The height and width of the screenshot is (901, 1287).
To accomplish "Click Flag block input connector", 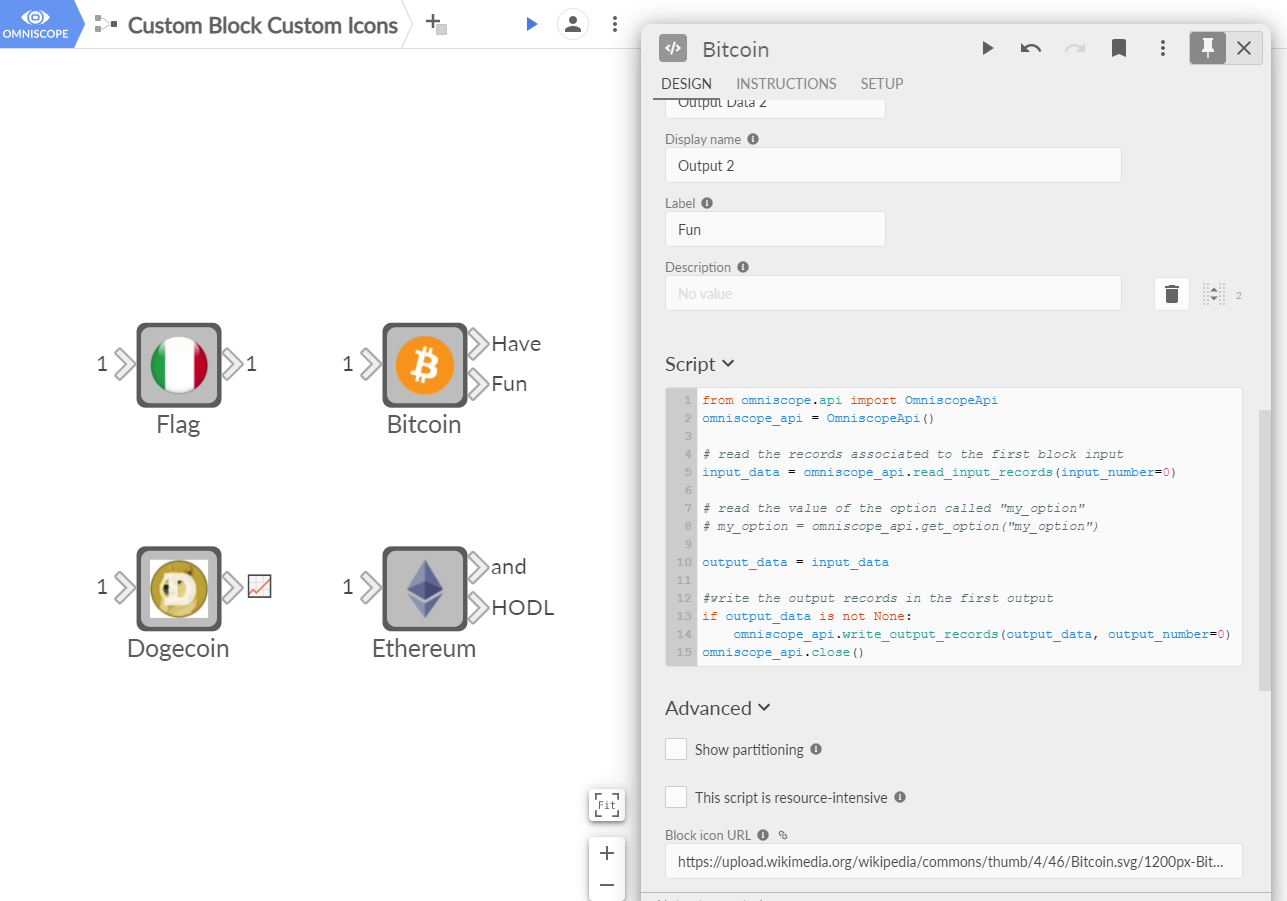I will tap(124, 365).
